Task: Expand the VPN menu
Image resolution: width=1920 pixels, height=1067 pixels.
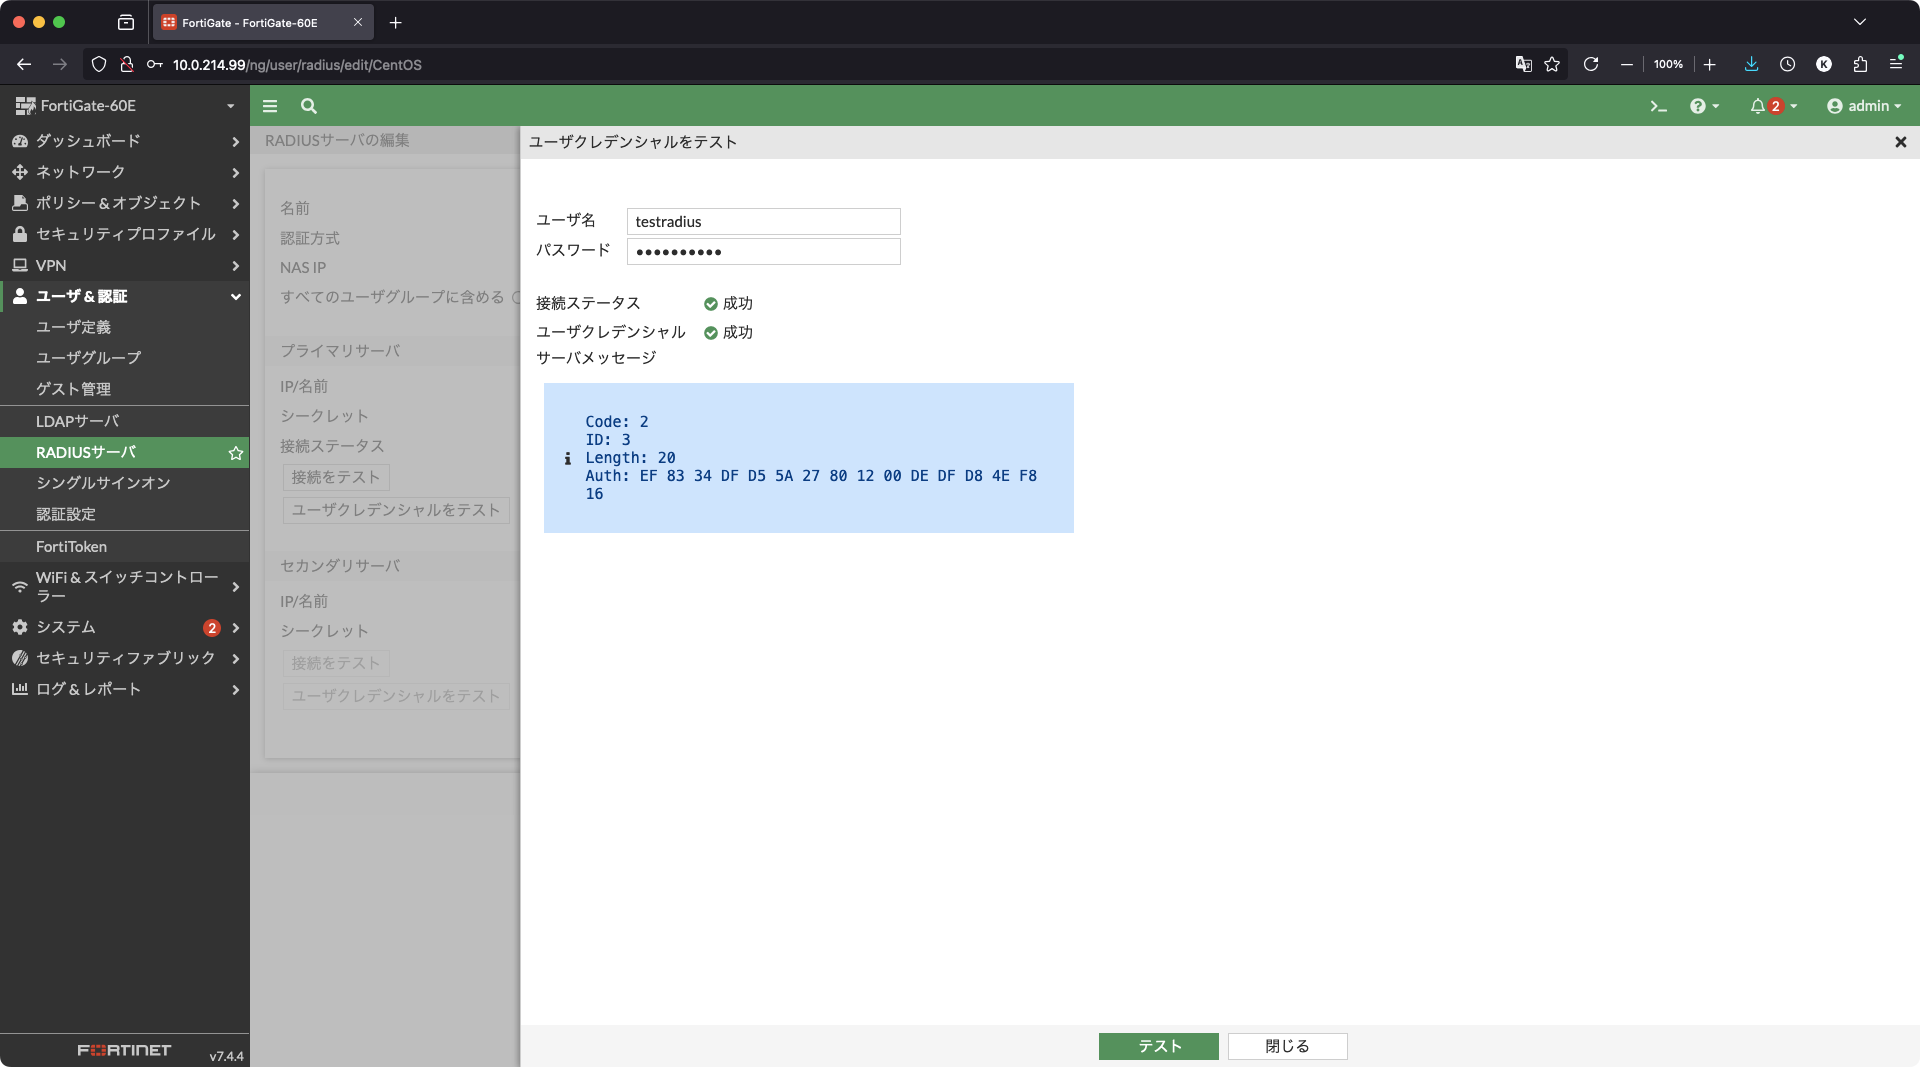Action: pos(125,265)
